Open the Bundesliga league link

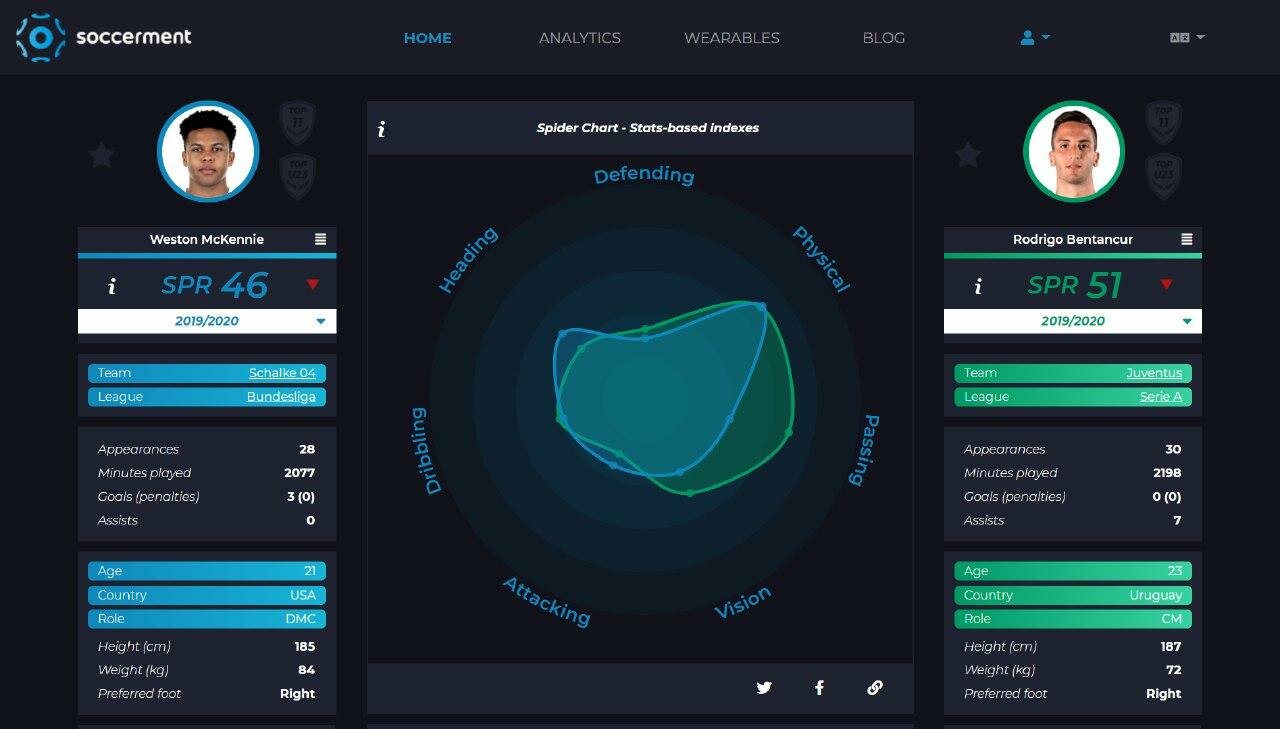[x=281, y=397]
